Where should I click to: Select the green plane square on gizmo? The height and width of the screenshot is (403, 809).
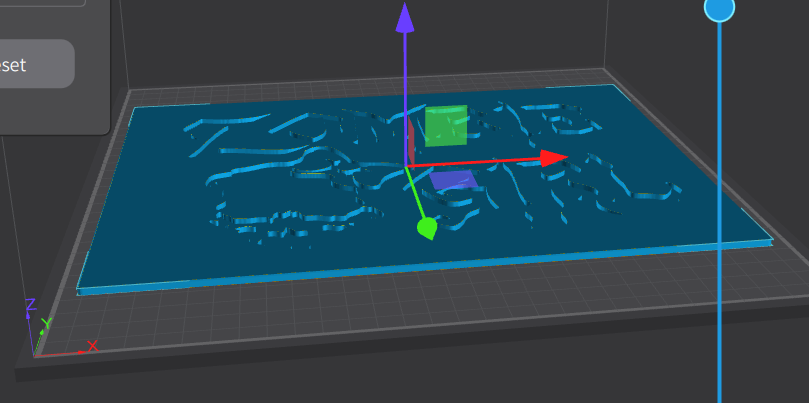[x=446, y=126]
